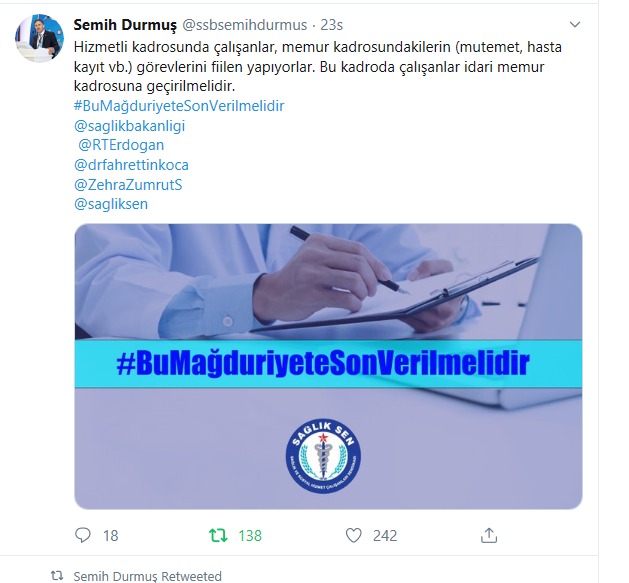The height and width of the screenshot is (583, 629).
Task: Open the 23s timestamp permalink
Action: 331,25
